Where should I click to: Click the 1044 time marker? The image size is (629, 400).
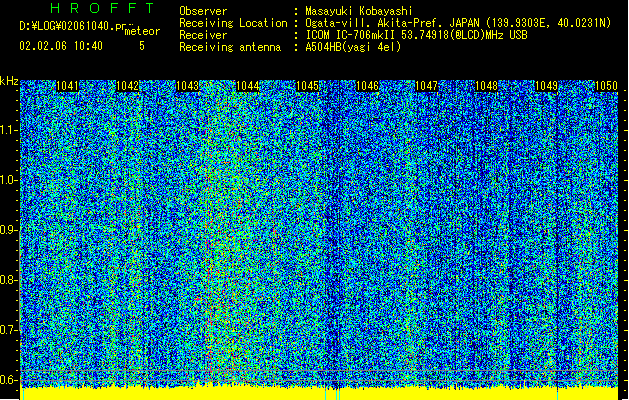(248, 86)
